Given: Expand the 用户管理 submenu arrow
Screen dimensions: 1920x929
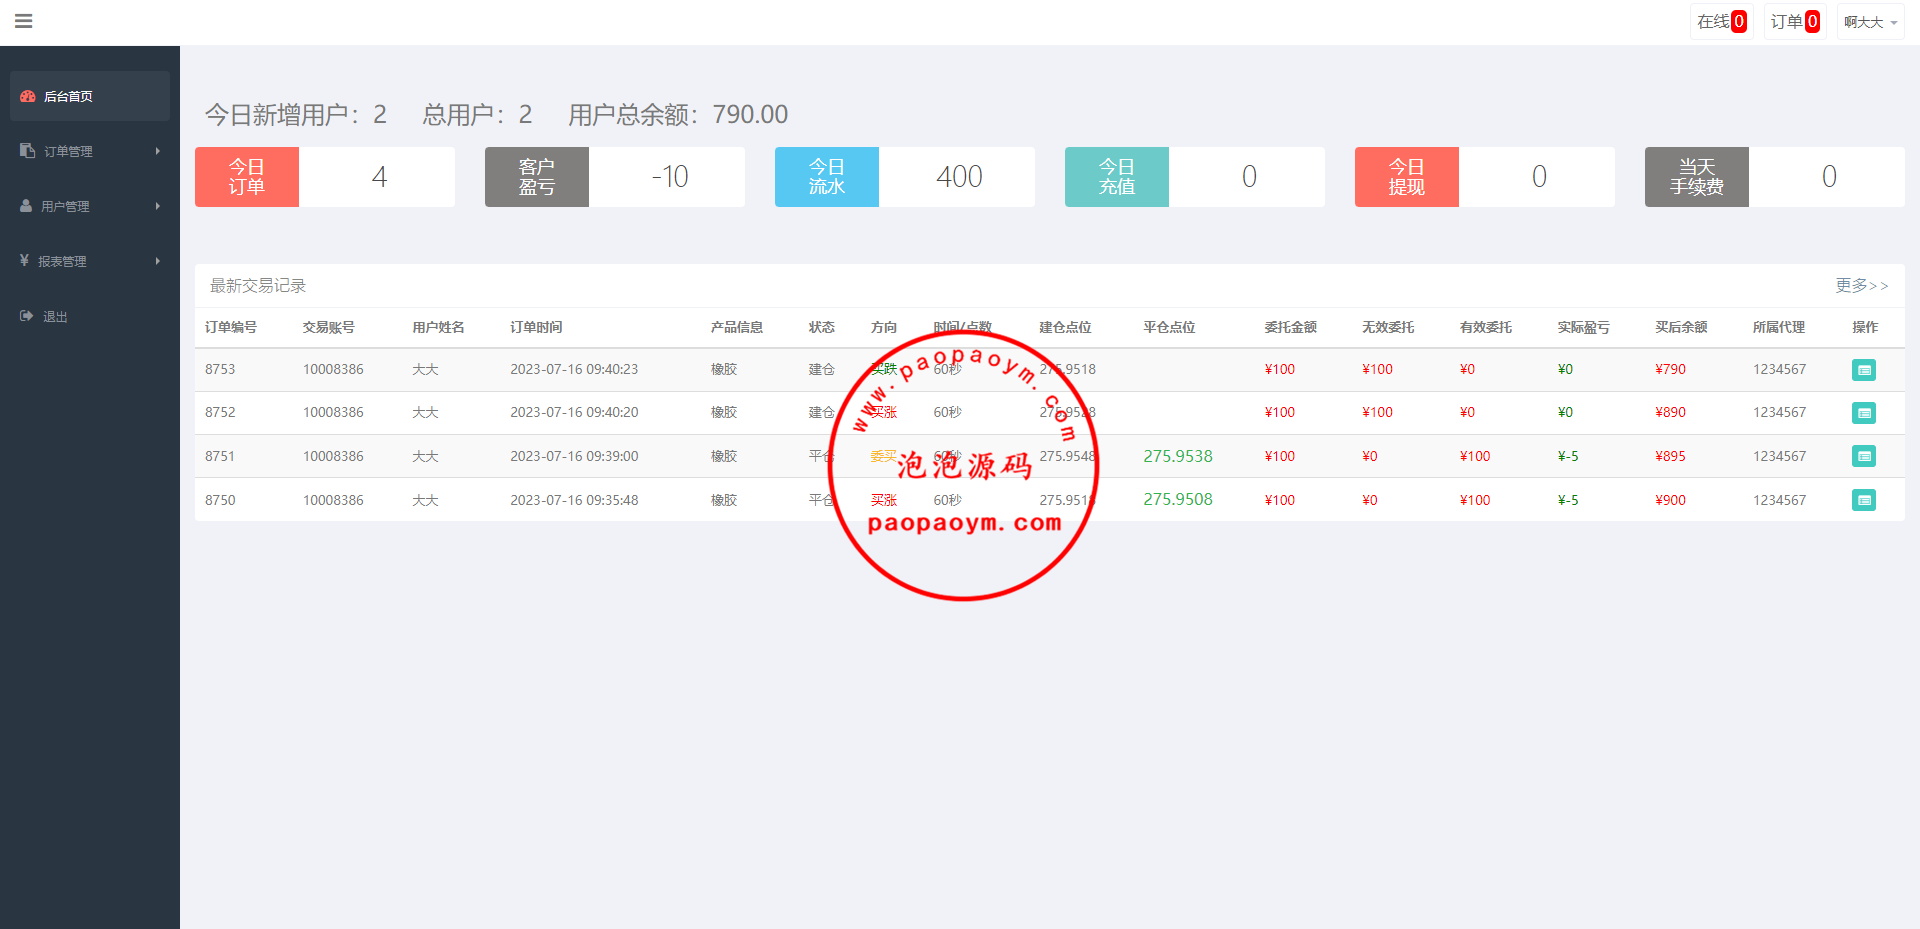Looking at the screenshot, I should pyautogui.click(x=158, y=206).
